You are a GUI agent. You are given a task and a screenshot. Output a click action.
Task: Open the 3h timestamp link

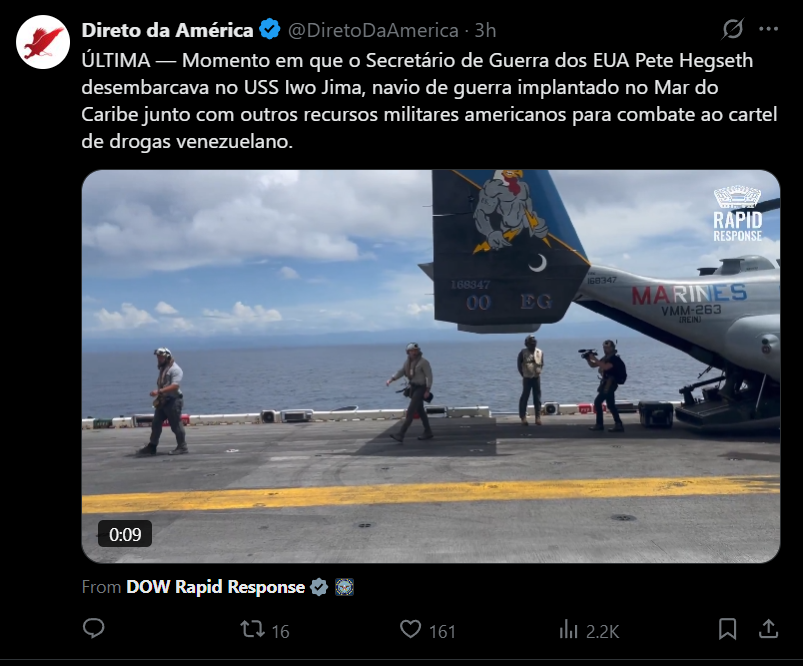click(x=485, y=30)
